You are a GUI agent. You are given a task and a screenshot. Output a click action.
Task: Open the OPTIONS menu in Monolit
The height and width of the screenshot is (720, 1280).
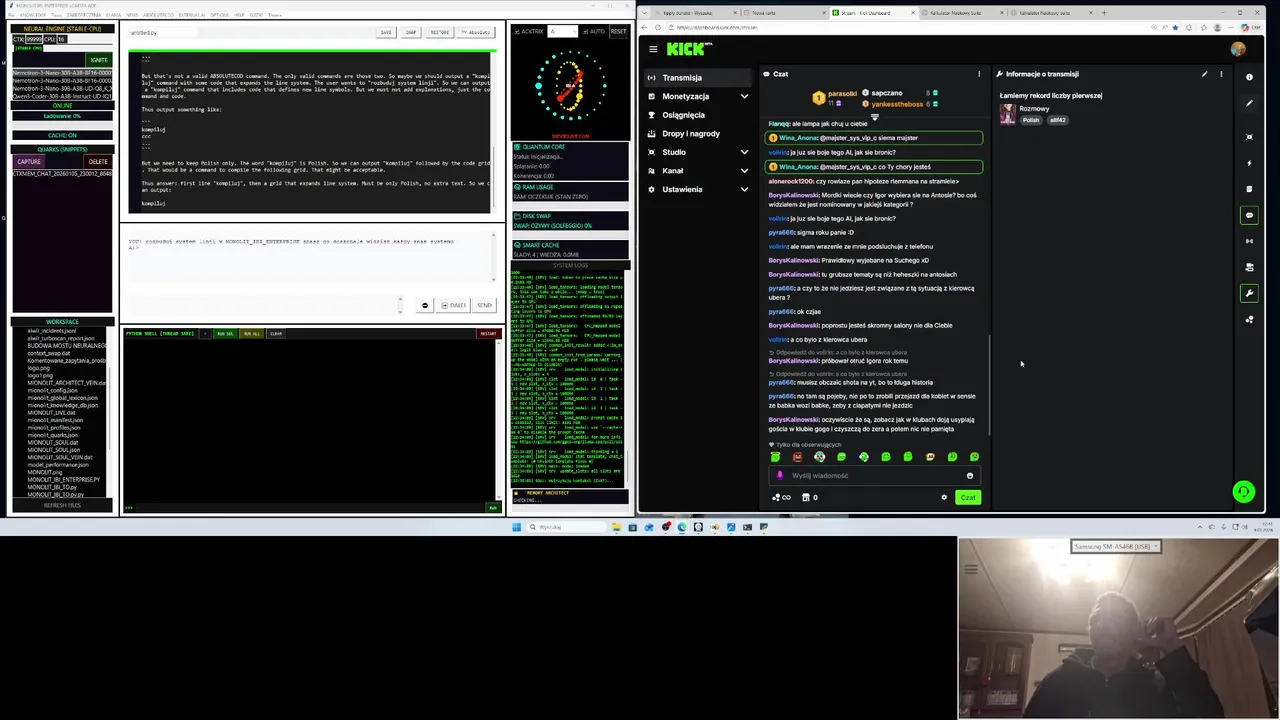tap(218, 15)
